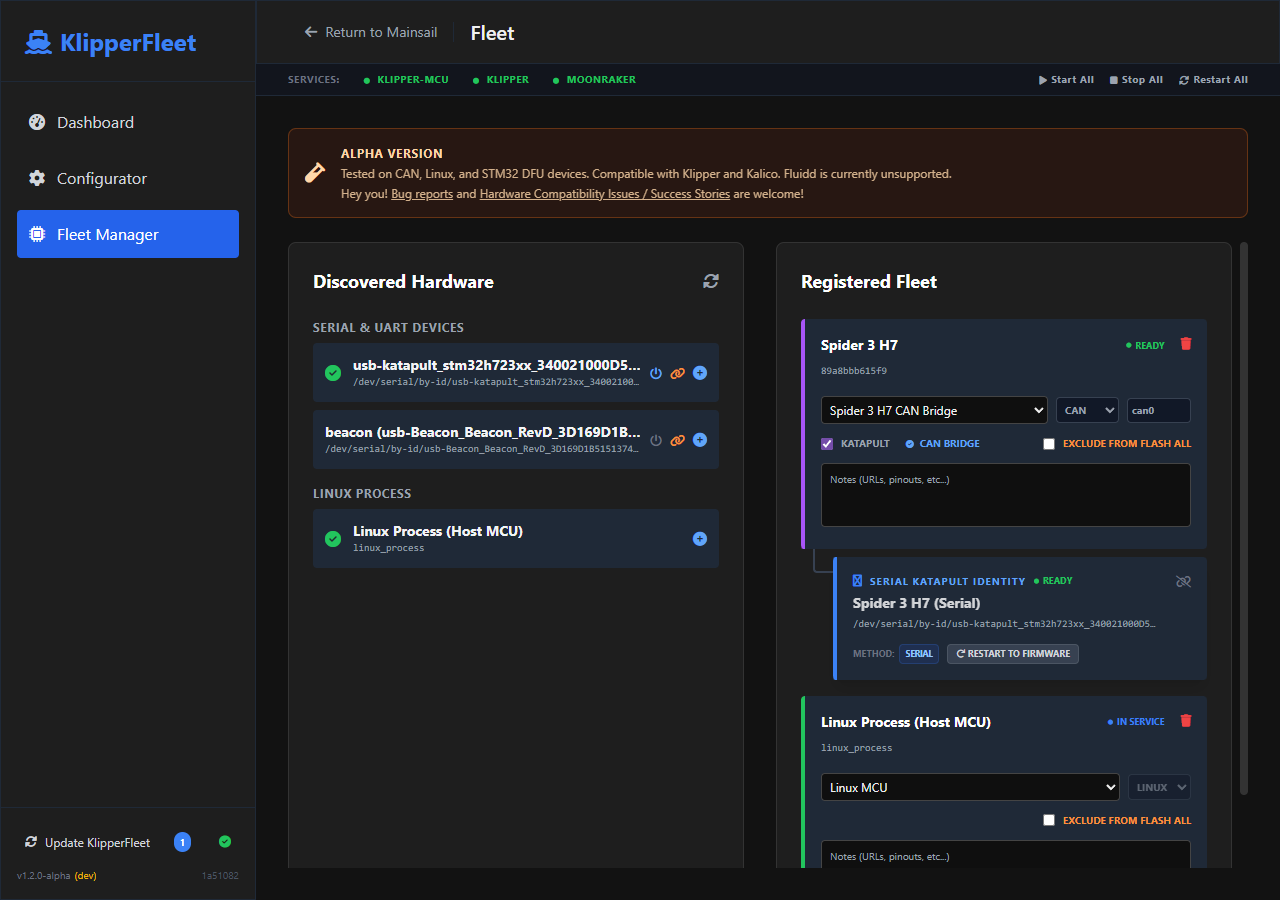Add Linux Process host MCU to fleet
The image size is (1280, 900).
click(700, 539)
